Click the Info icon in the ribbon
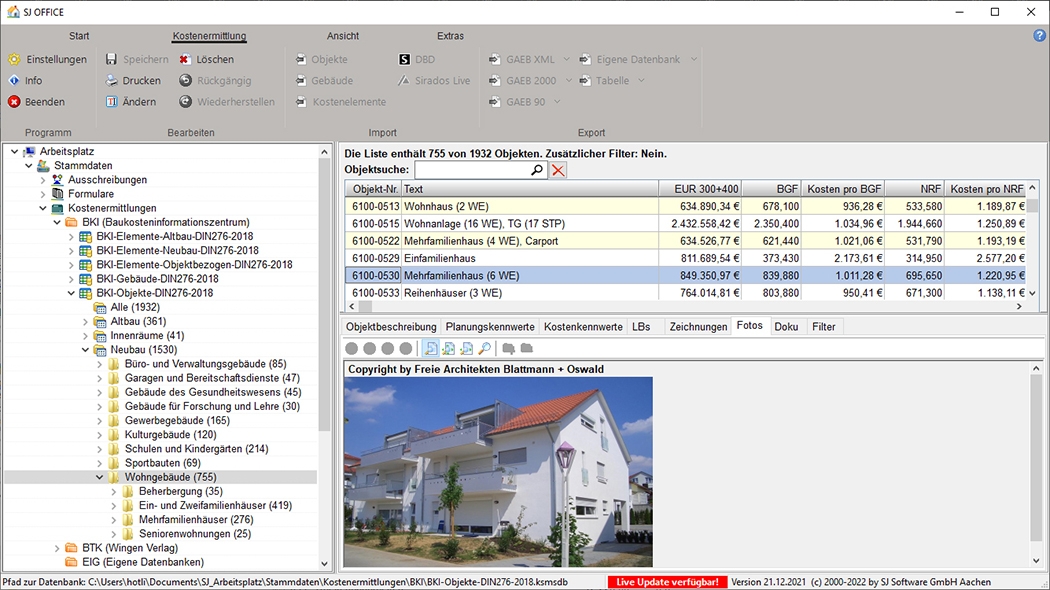The image size is (1050, 590). tap(14, 80)
